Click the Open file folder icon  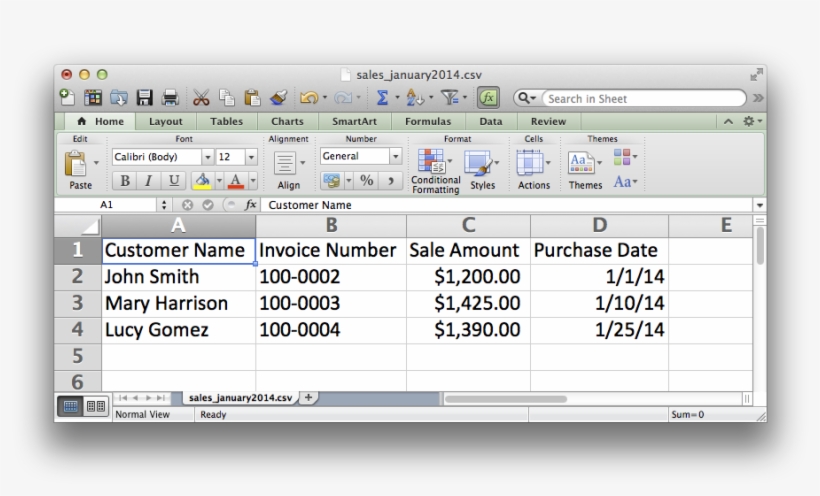(x=119, y=98)
